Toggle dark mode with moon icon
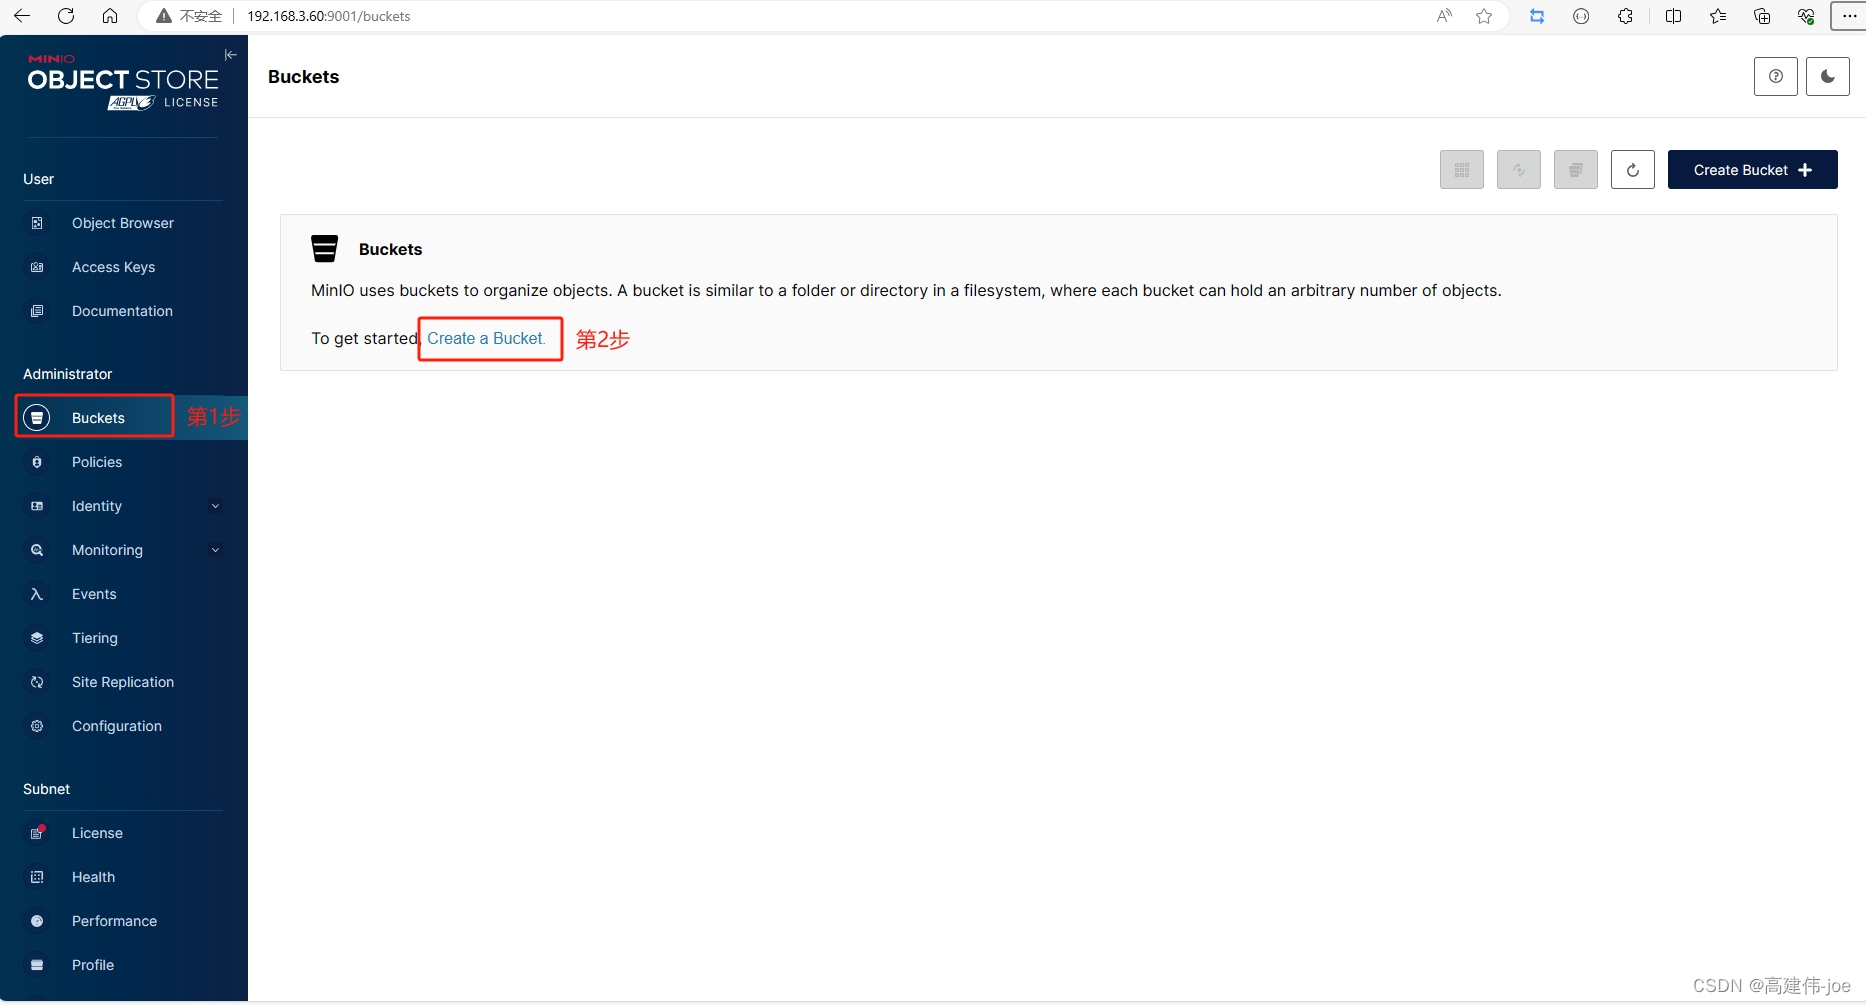Screen dimensions: 1866x1005 click(x=1828, y=77)
